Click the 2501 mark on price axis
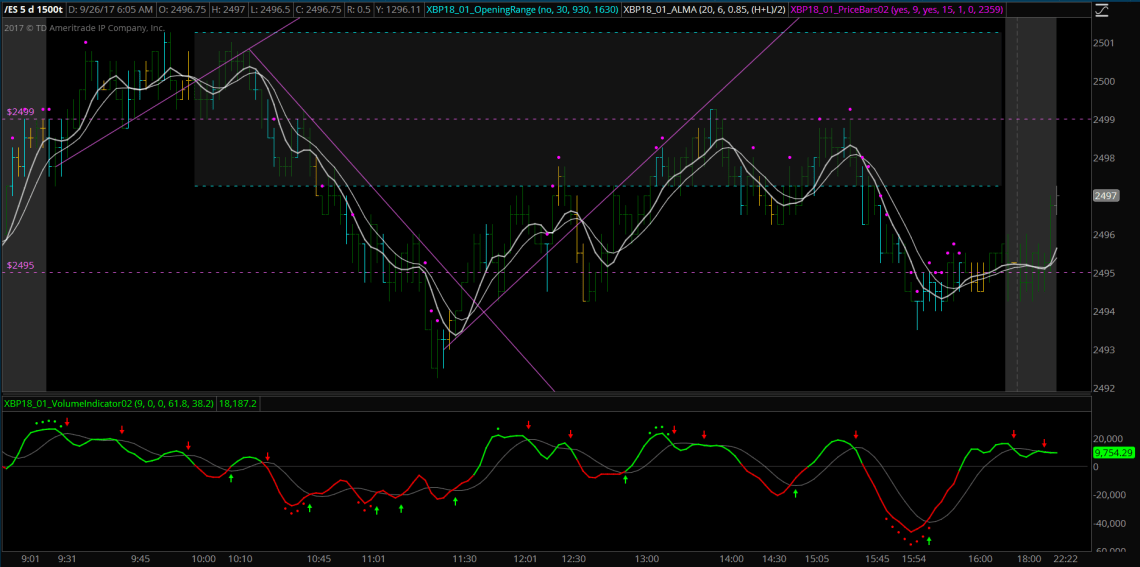This screenshot has height=567, width=1140. pos(1104,44)
